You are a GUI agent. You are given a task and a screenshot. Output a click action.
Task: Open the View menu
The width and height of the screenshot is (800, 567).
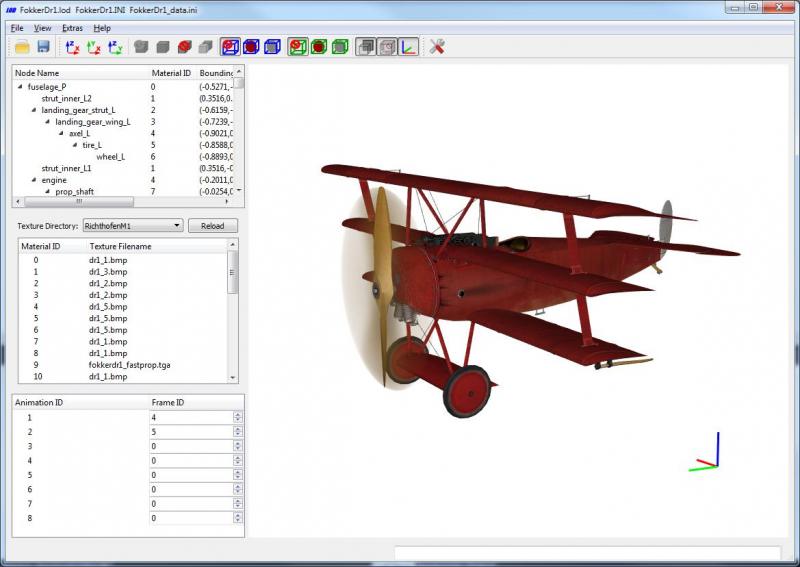42,28
